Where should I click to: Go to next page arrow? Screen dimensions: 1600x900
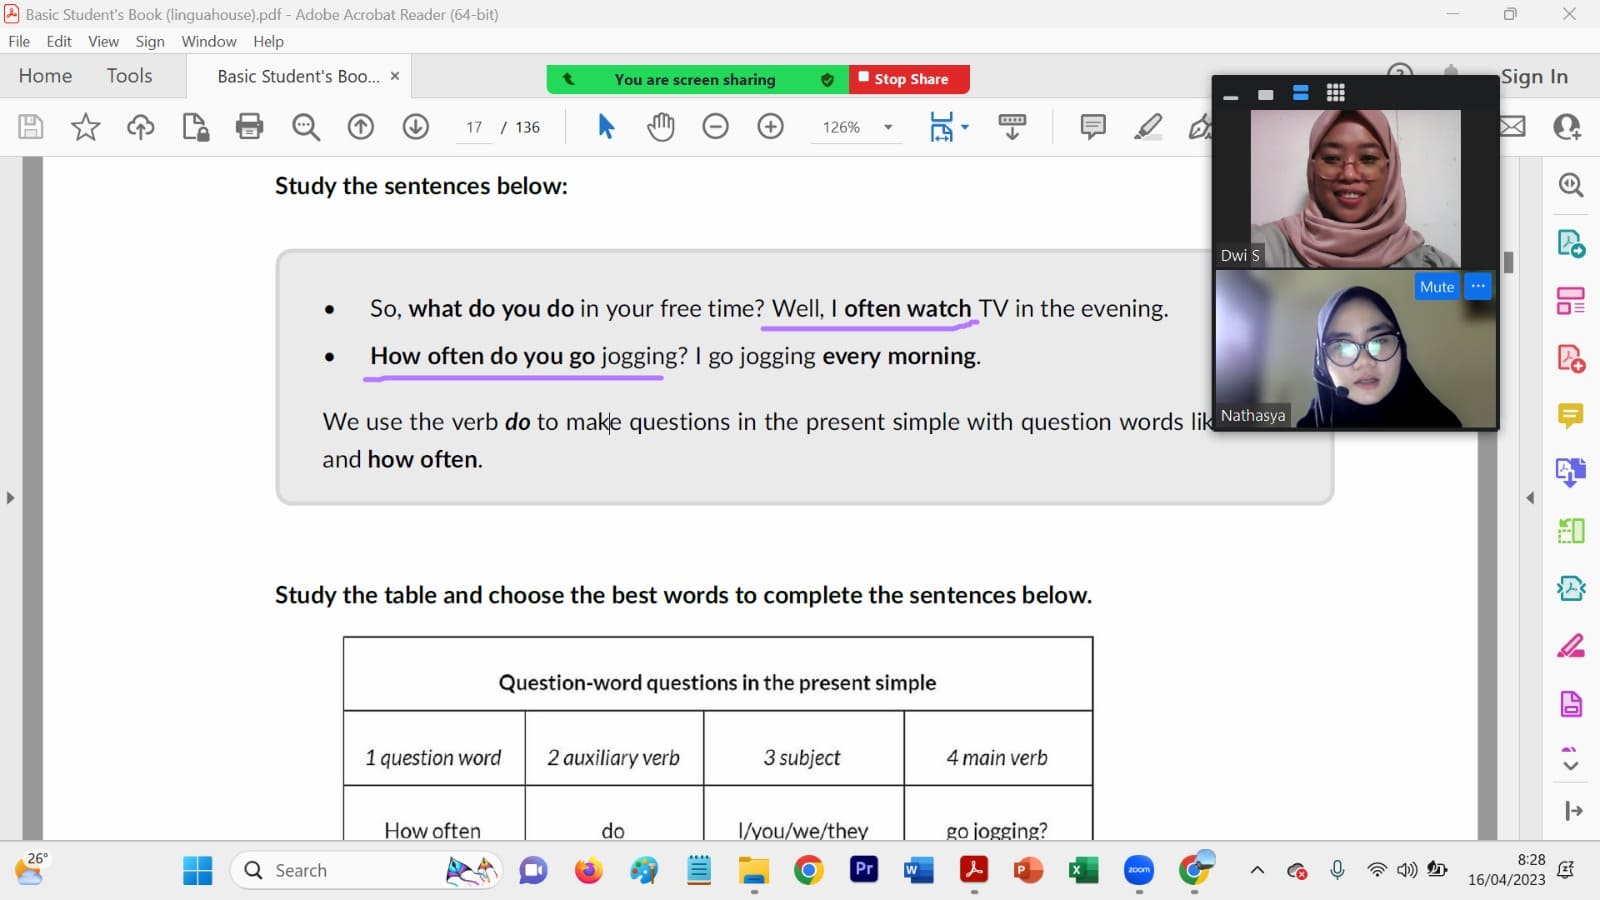tap(415, 127)
